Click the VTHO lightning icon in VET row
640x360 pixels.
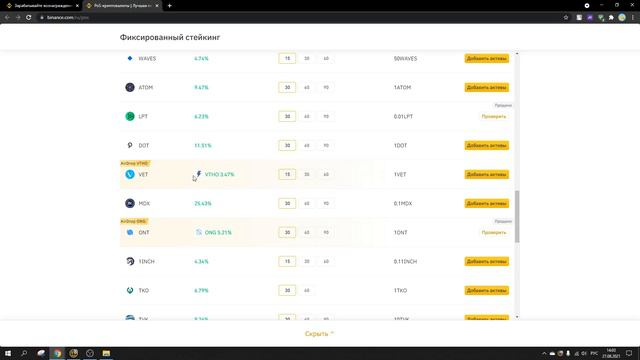[199, 174]
